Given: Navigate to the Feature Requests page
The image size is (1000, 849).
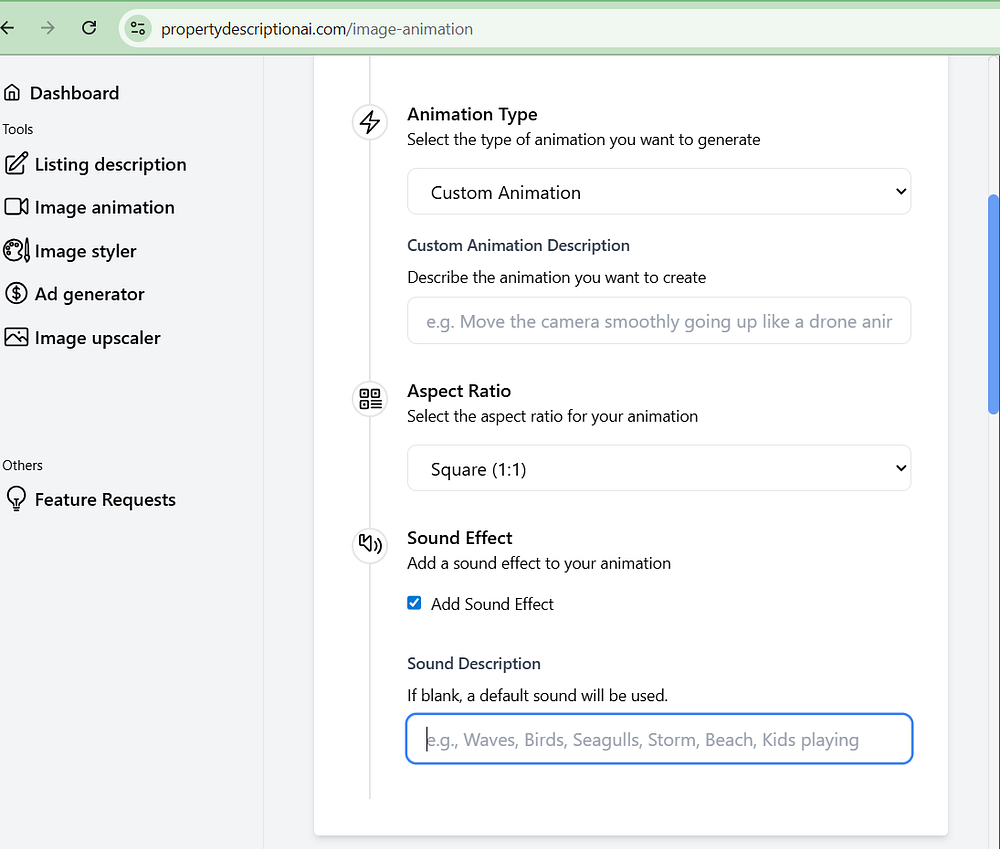Looking at the screenshot, I should point(105,500).
